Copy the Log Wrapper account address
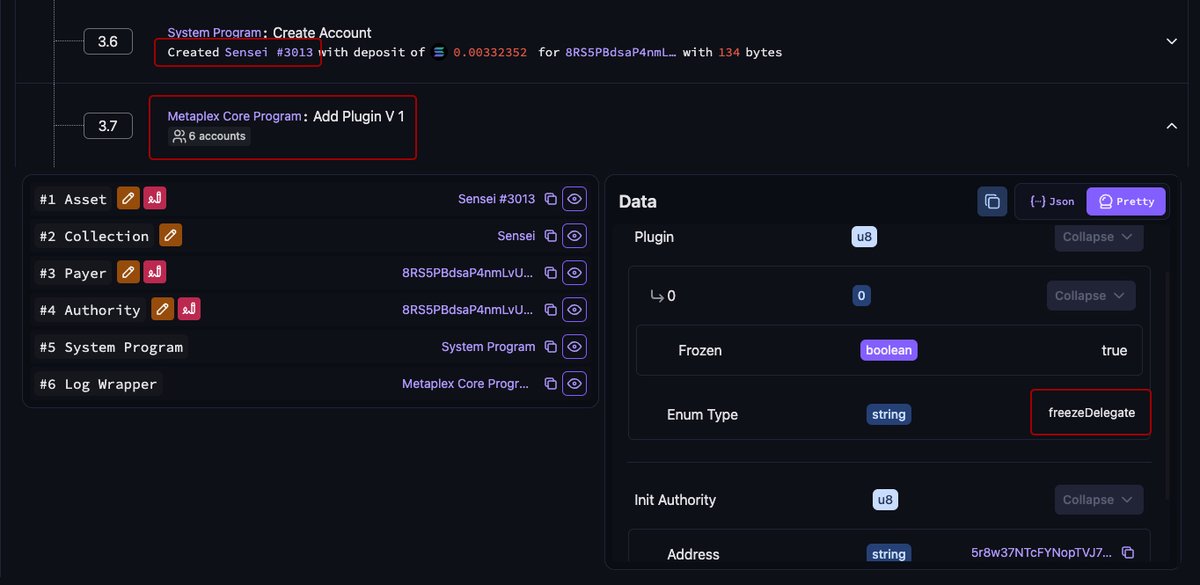This screenshot has height=585, width=1200. (x=550, y=384)
